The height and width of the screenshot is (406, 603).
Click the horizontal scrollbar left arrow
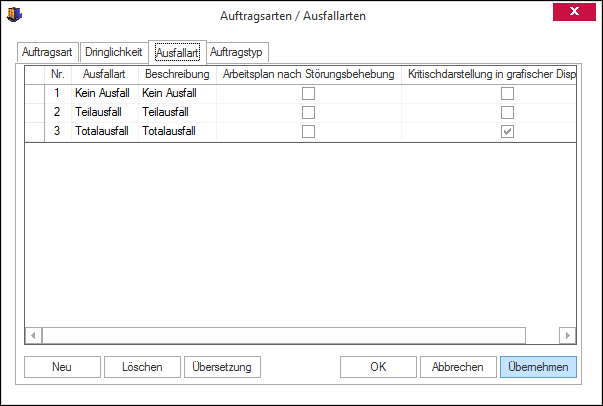[33, 335]
